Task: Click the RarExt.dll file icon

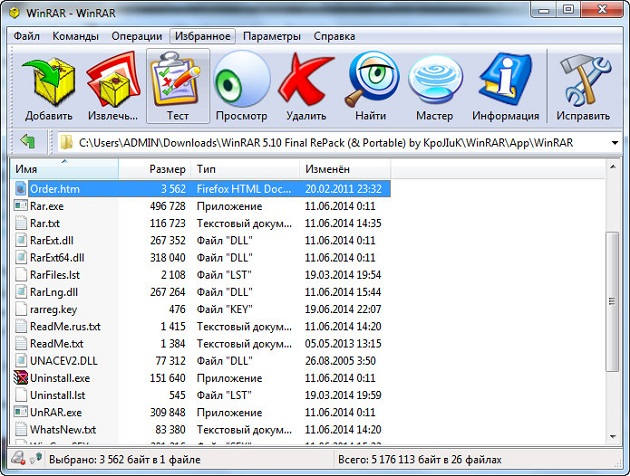Action: [20, 240]
